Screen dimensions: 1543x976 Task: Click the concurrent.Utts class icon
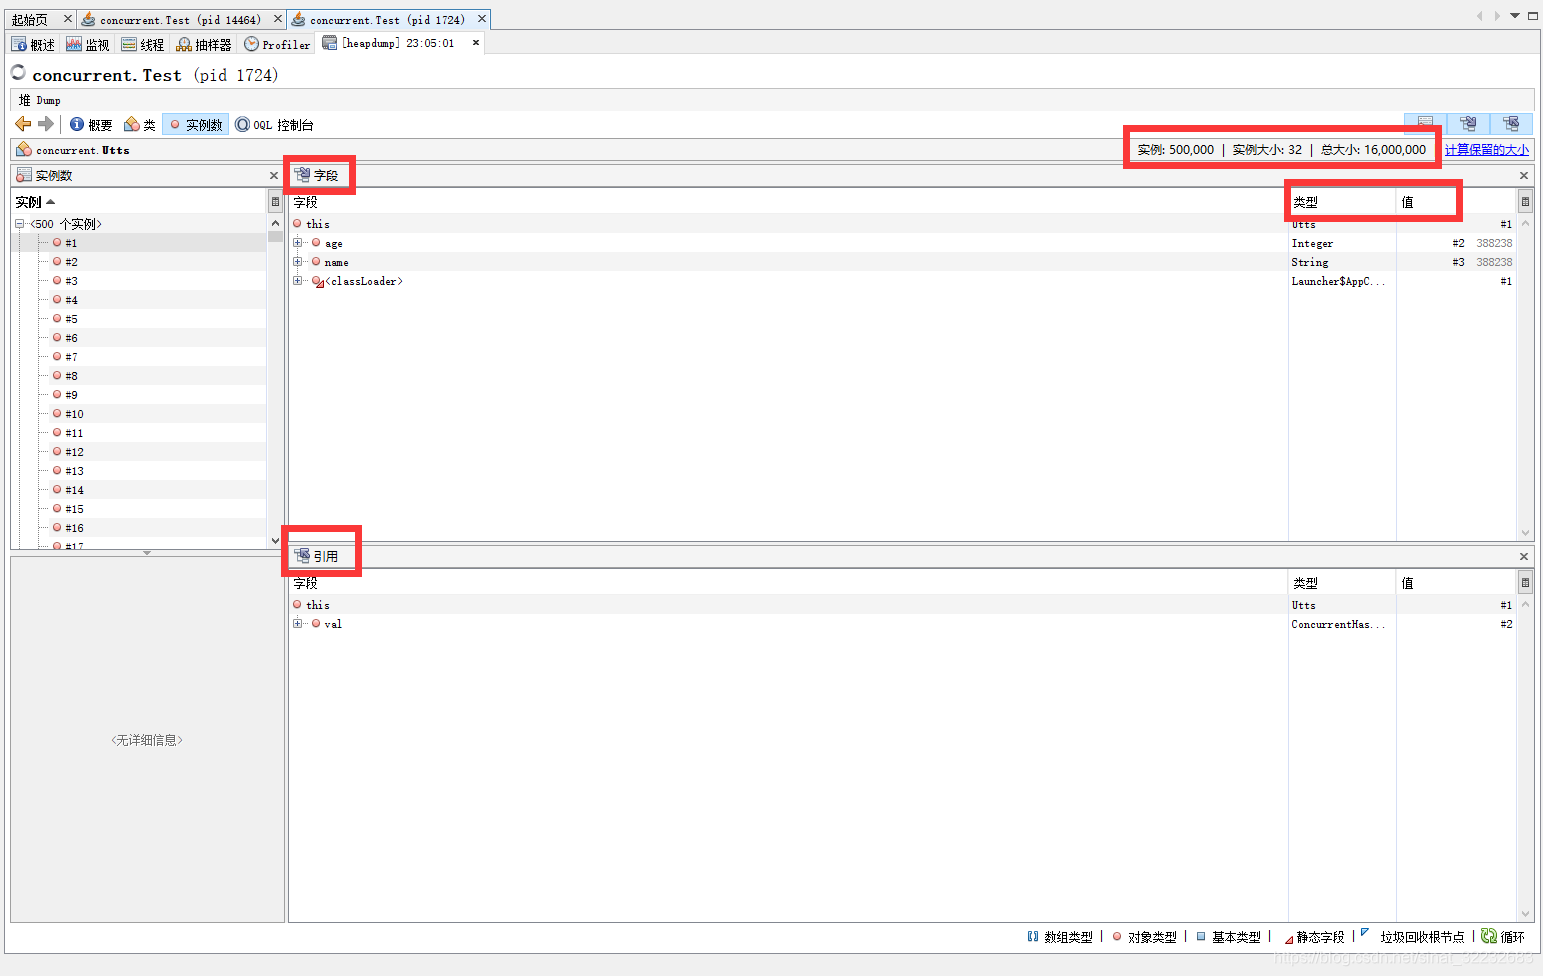(24, 149)
